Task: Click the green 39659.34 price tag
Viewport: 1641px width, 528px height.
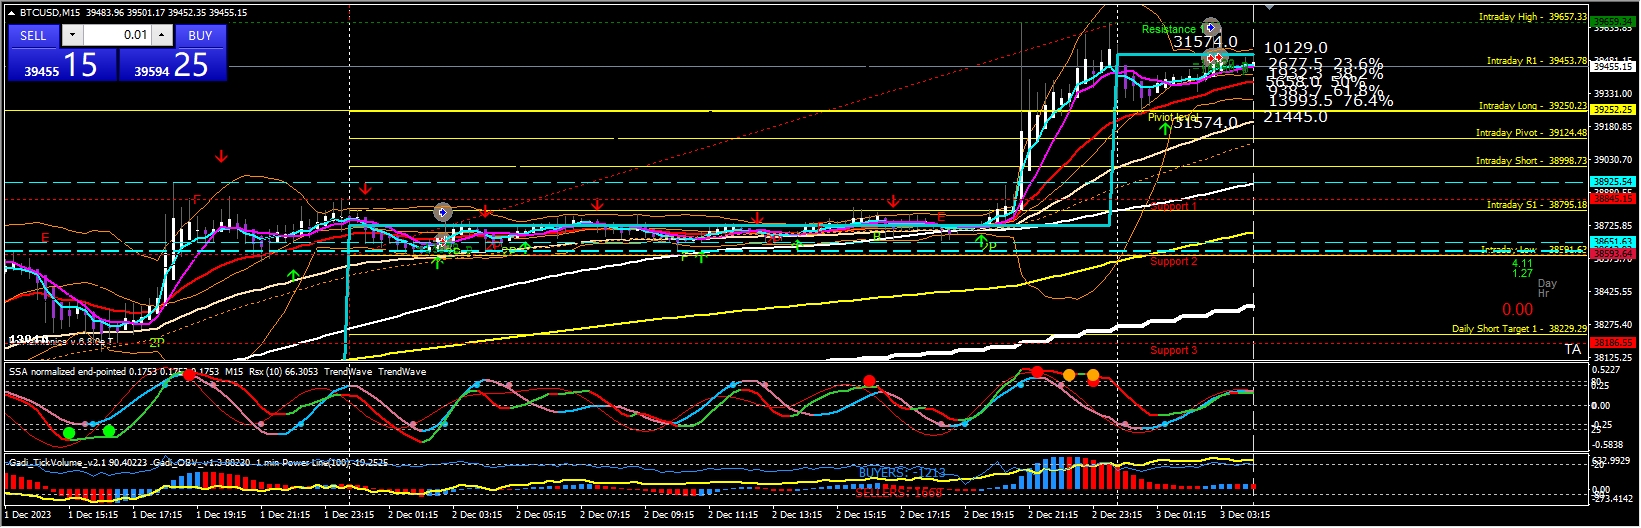Action: click(x=1612, y=21)
